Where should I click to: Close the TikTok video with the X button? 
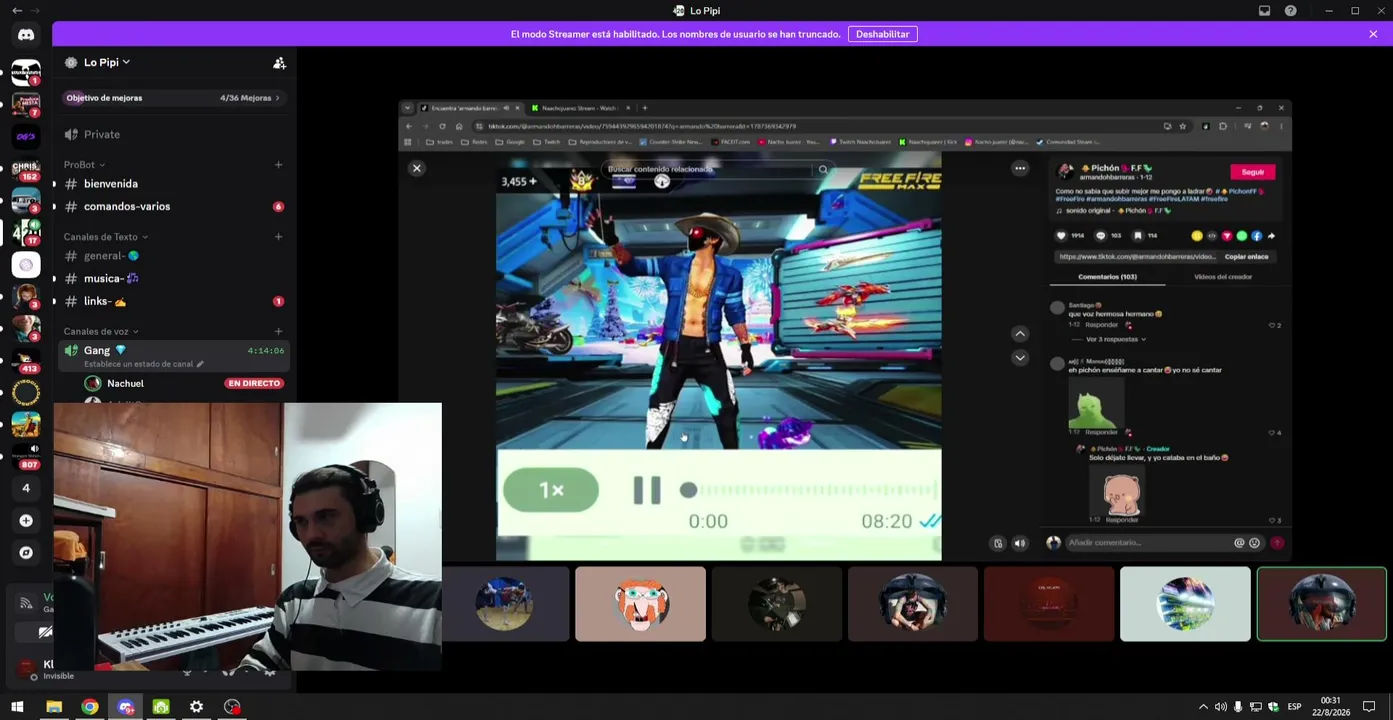[417, 168]
